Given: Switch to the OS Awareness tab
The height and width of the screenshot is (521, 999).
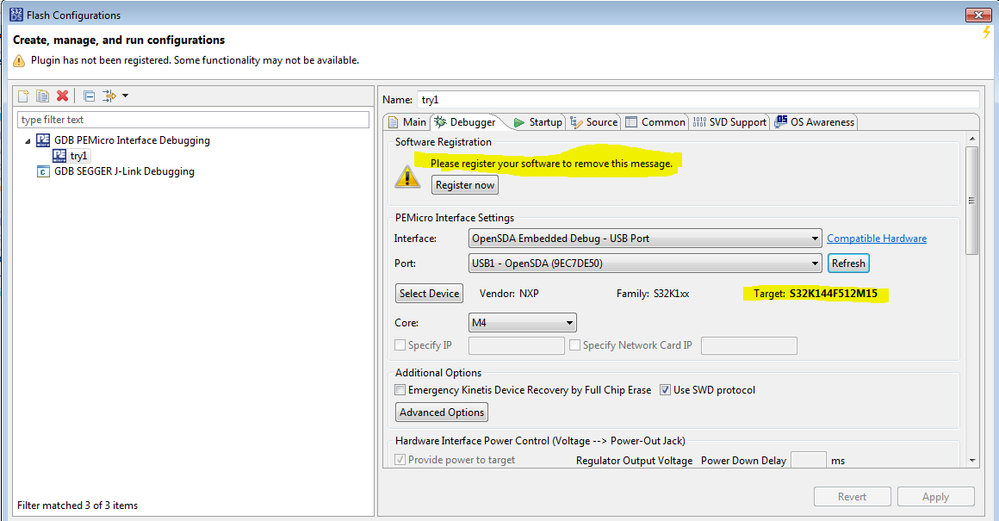Looking at the screenshot, I should 815,122.
